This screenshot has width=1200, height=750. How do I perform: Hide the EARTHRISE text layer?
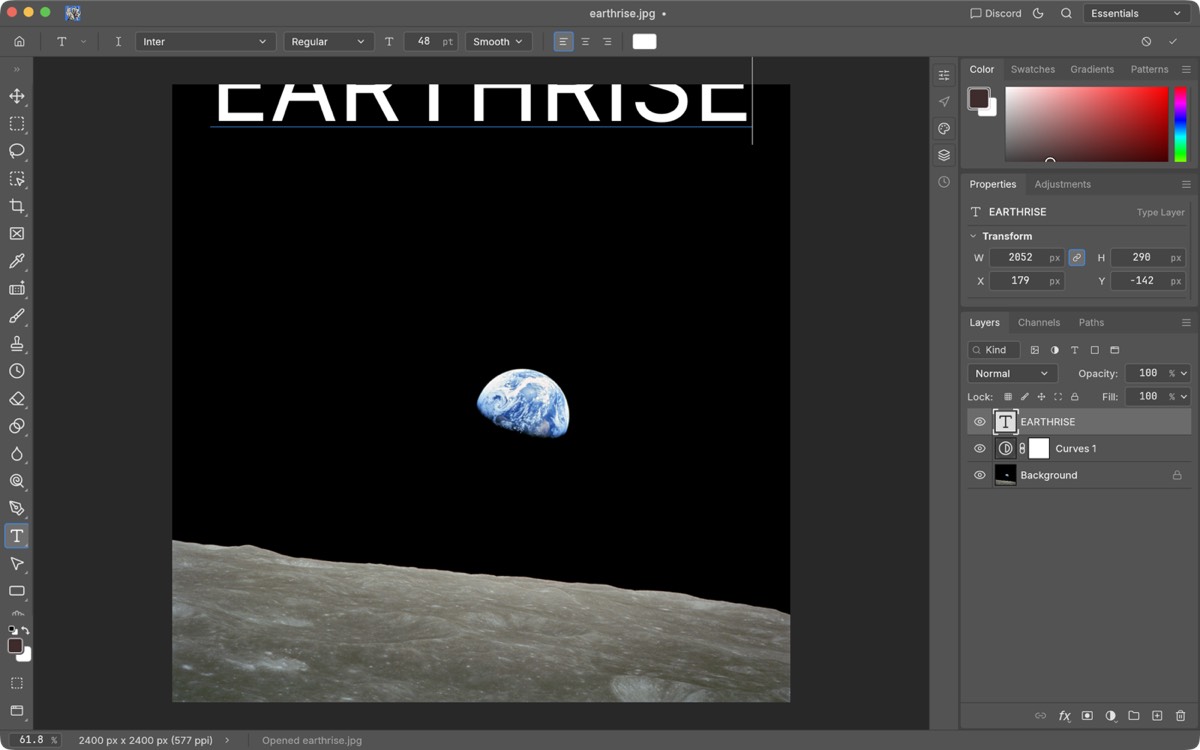click(x=980, y=422)
